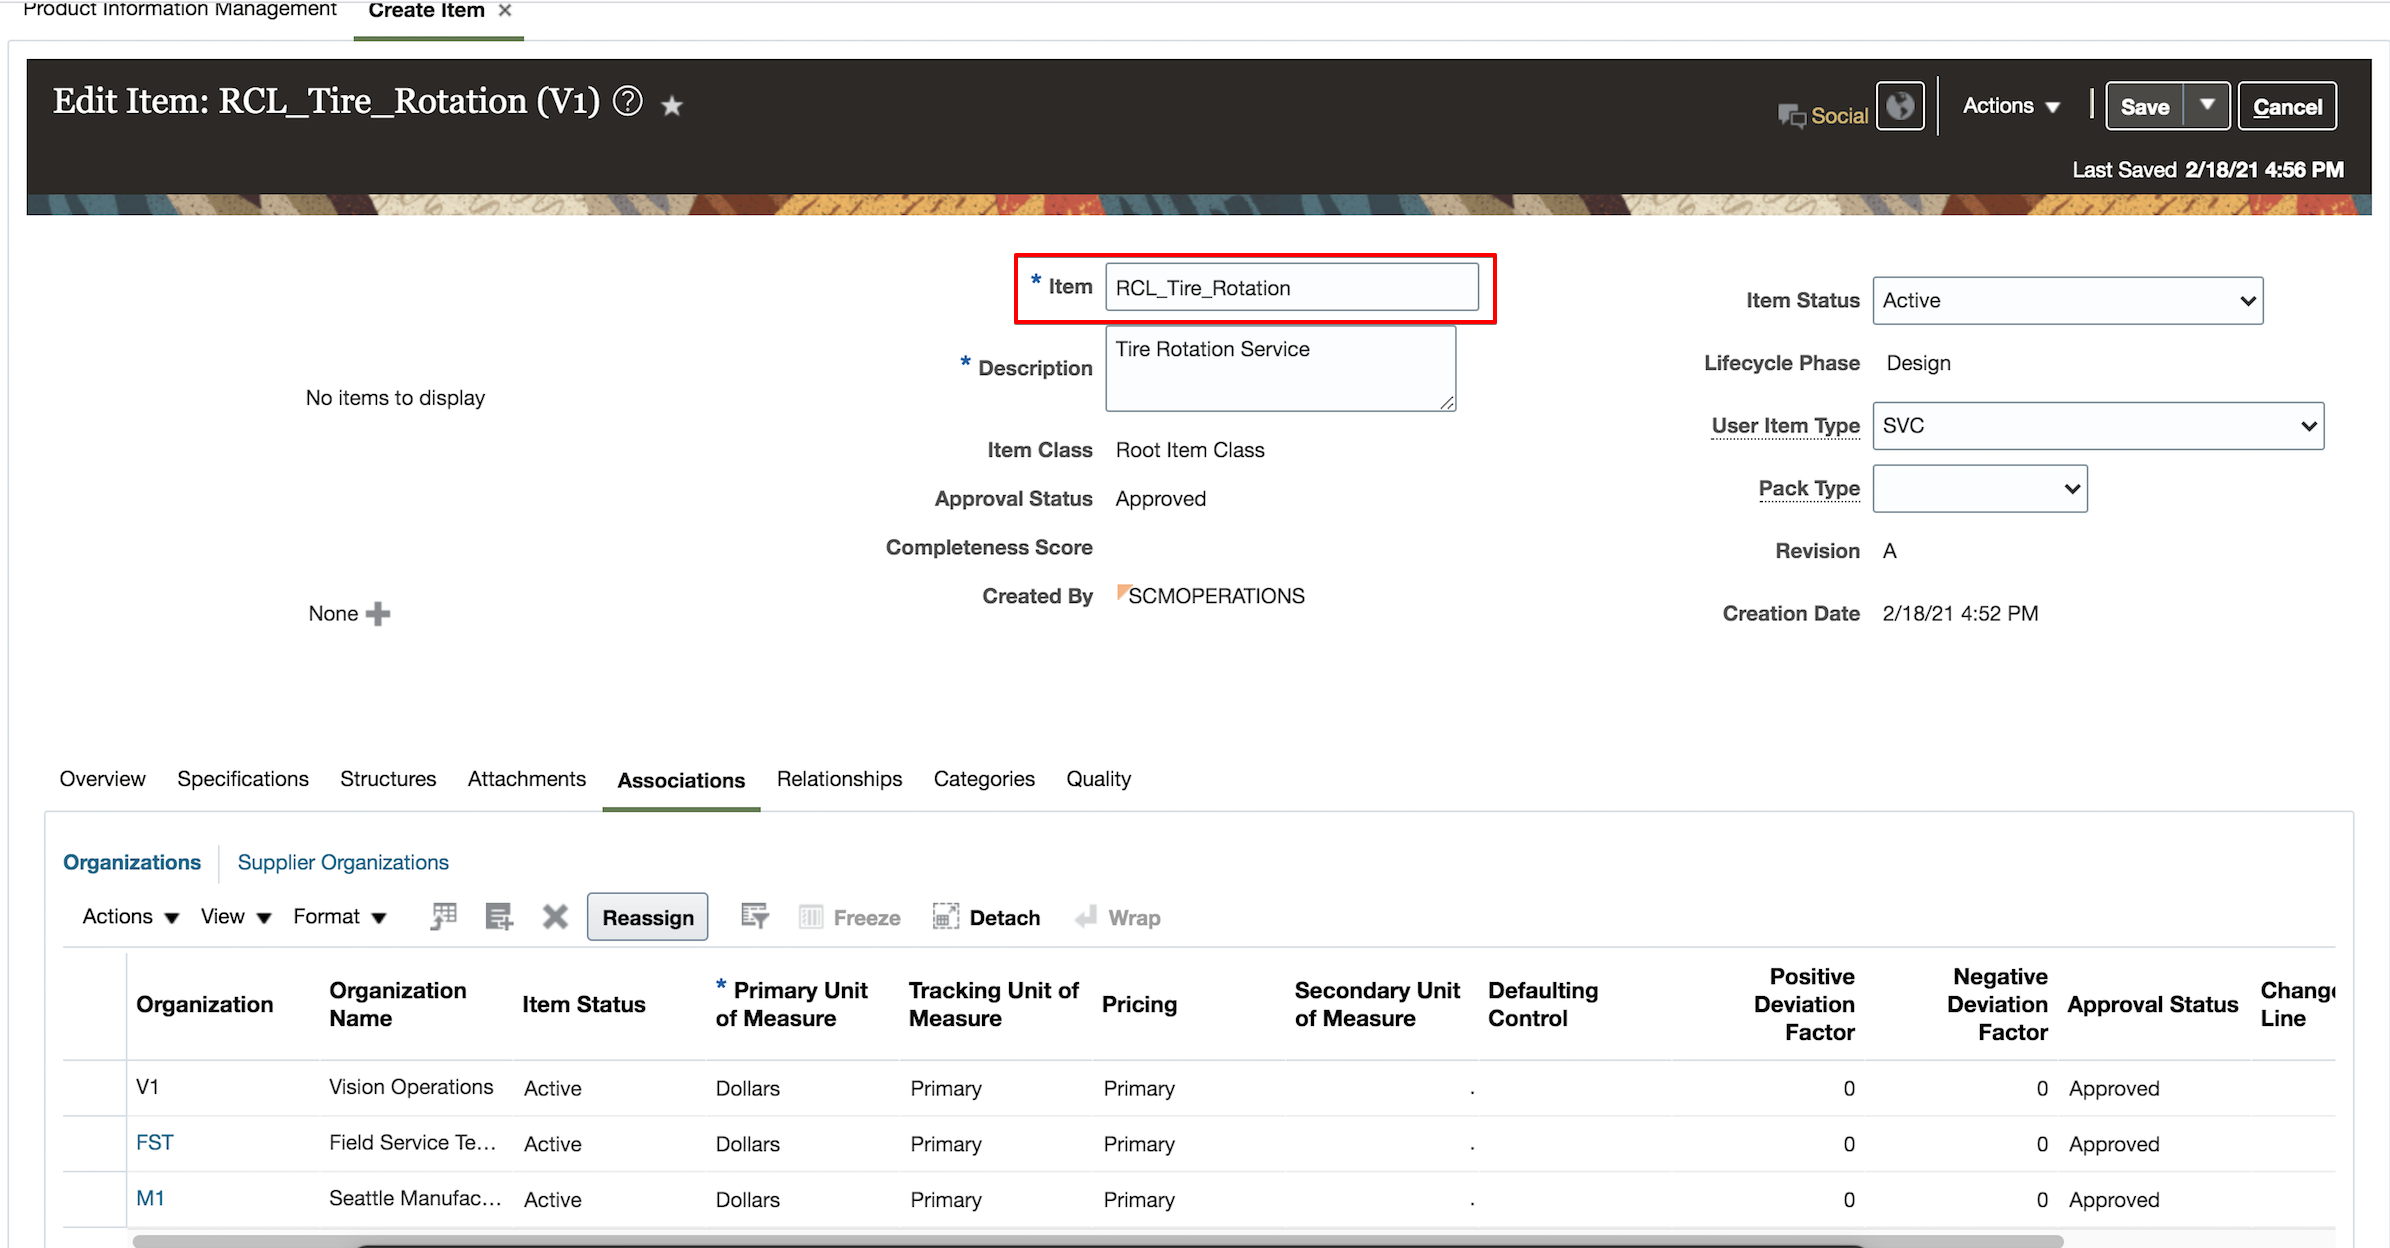Viewport: 2390px width, 1248px height.
Task: Open the Item Status dropdown showing Active
Action: click(2067, 300)
